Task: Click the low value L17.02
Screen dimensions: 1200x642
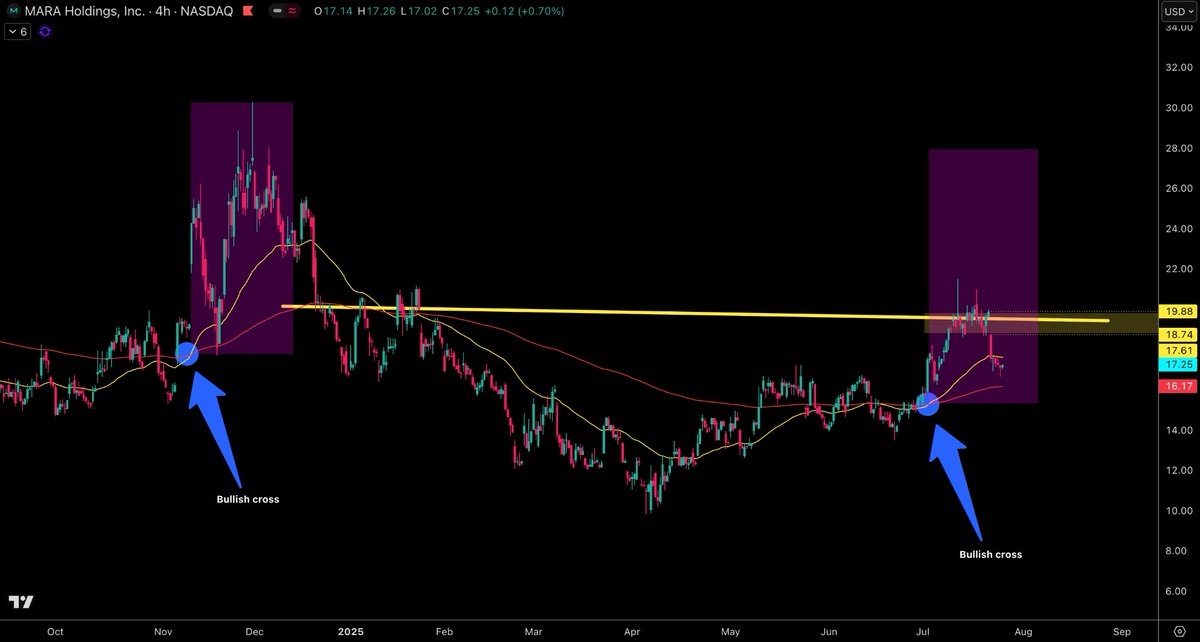Action: click(x=418, y=11)
